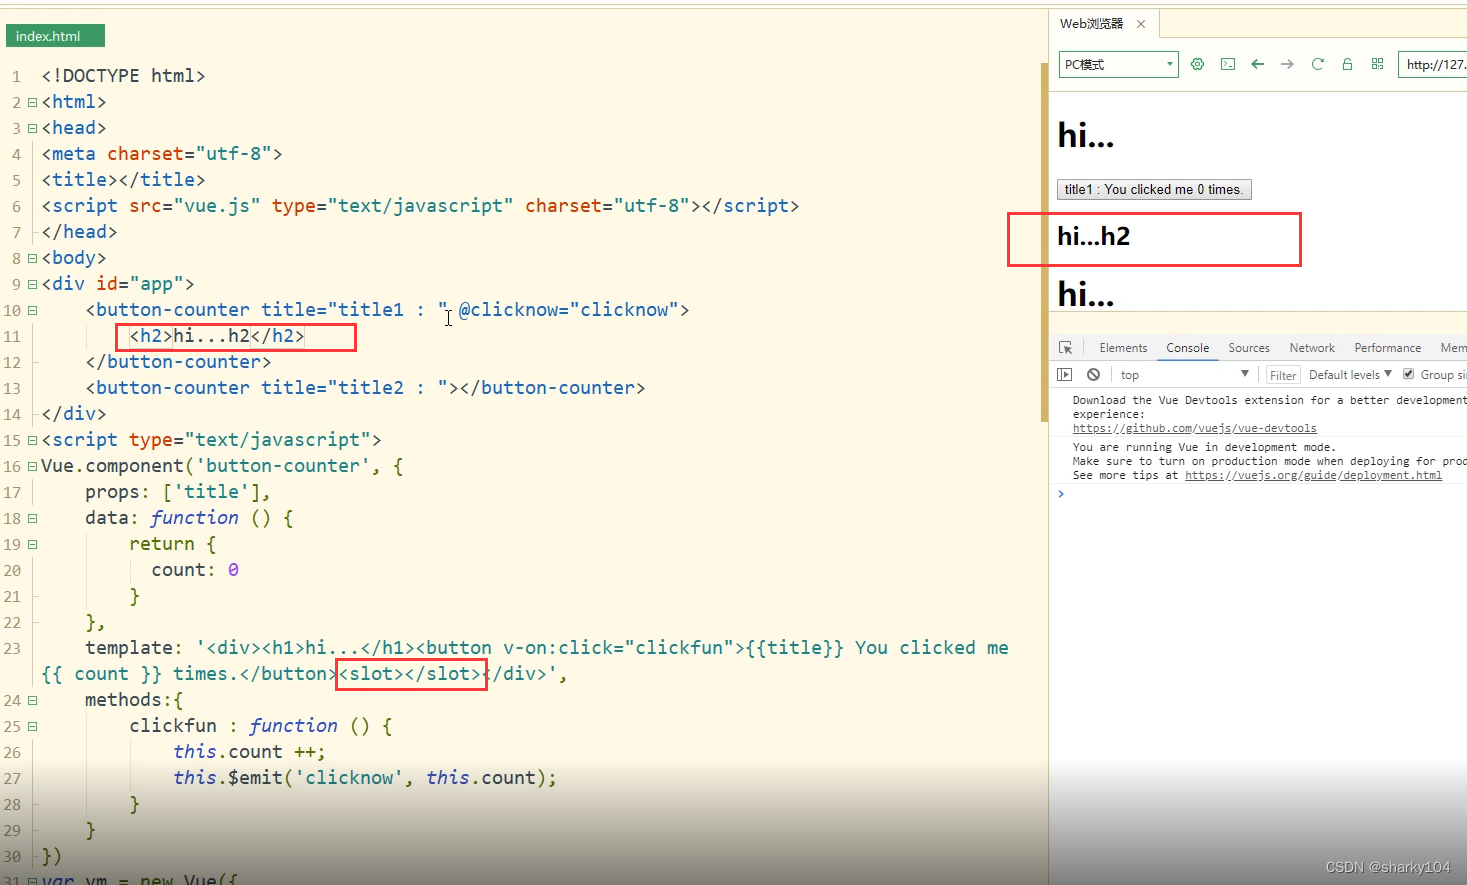The height and width of the screenshot is (885, 1467).
Task: Click the http://127 address bar
Action: click(x=1433, y=64)
